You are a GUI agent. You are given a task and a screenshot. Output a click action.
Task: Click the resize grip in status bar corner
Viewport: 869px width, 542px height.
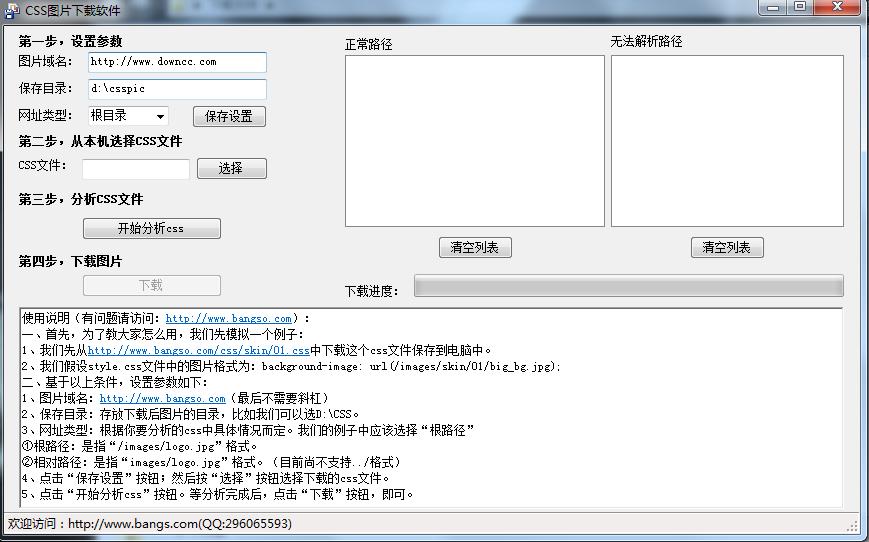[852, 526]
